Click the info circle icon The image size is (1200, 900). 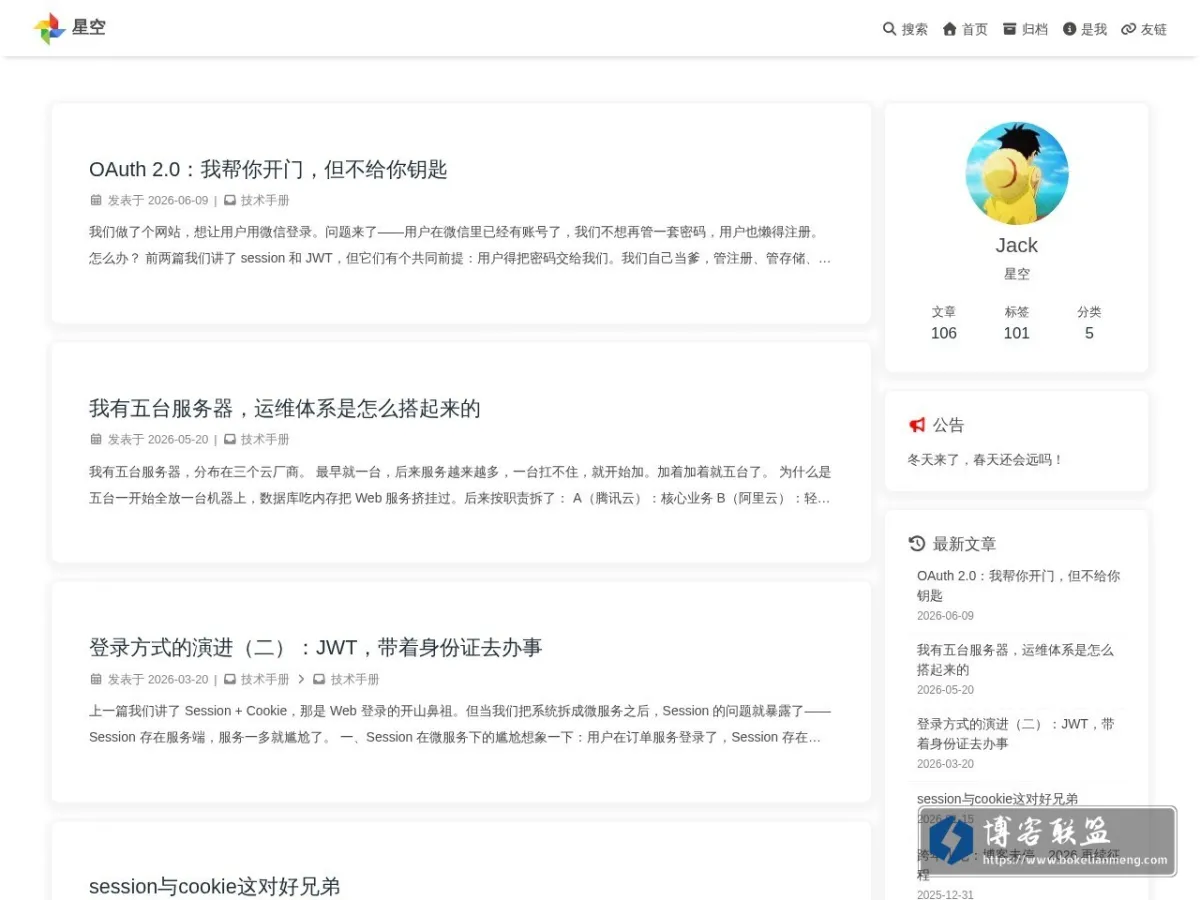(1069, 29)
